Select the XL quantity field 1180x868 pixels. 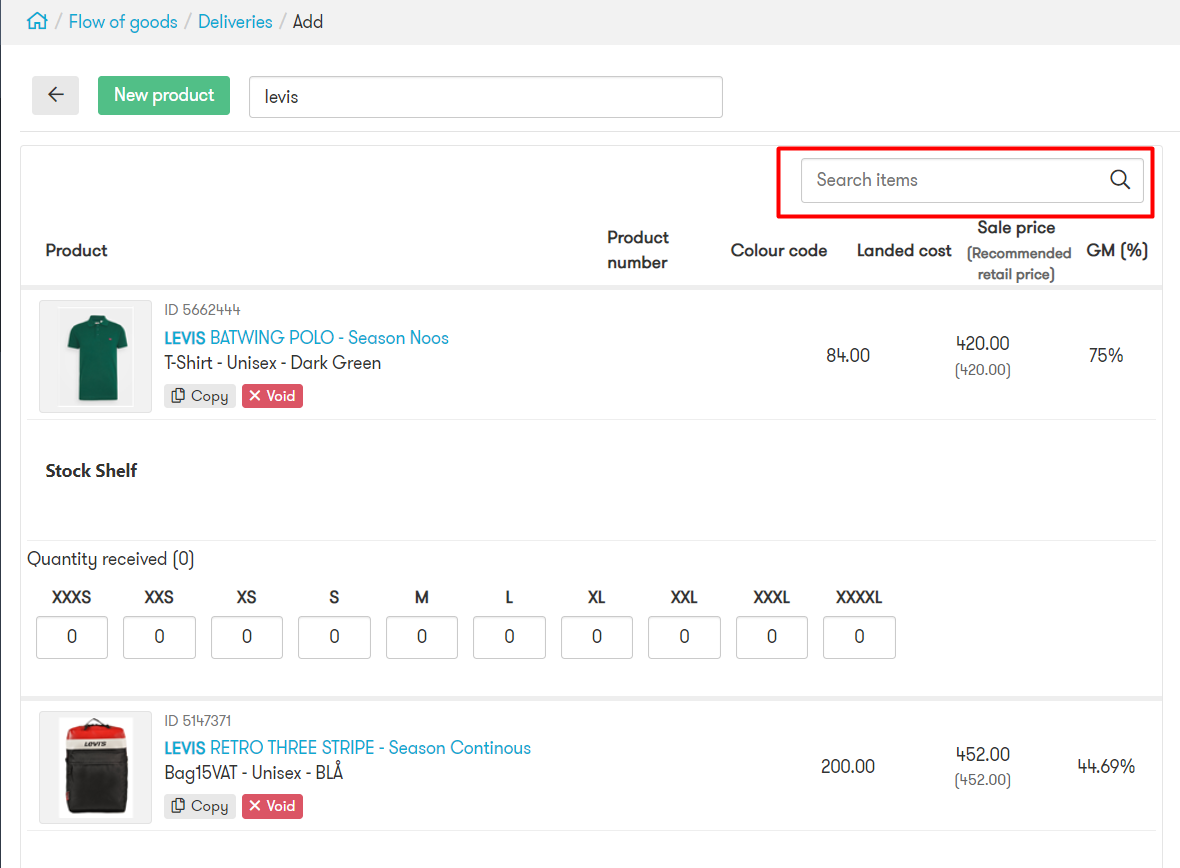click(597, 637)
